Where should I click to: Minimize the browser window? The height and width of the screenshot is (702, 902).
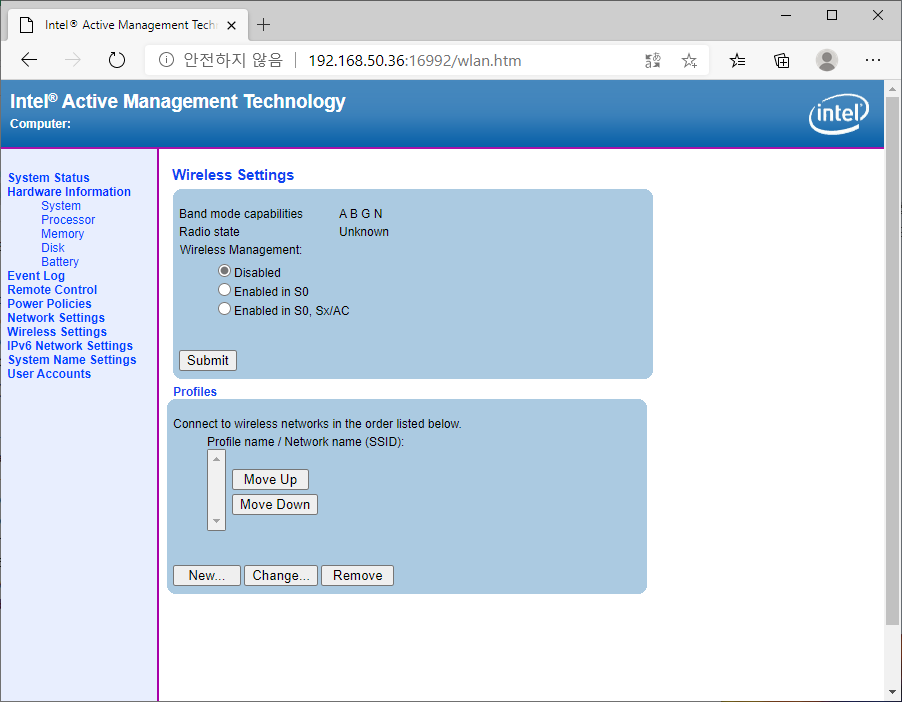[x=786, y=16]
